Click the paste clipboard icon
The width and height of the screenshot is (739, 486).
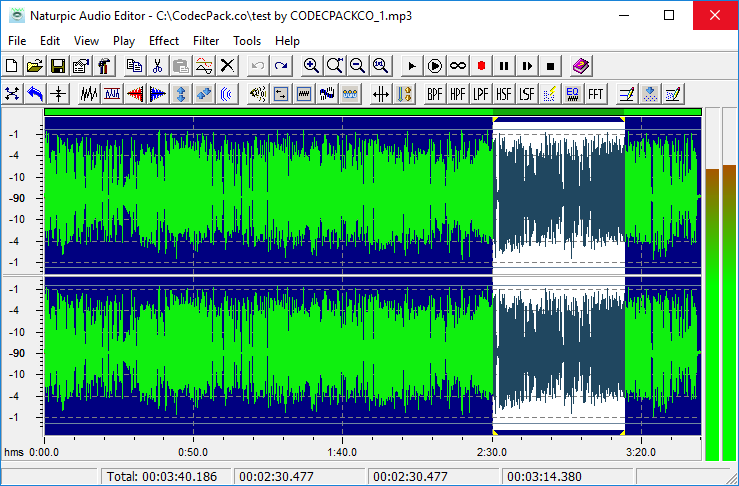[x=181, y=66]
